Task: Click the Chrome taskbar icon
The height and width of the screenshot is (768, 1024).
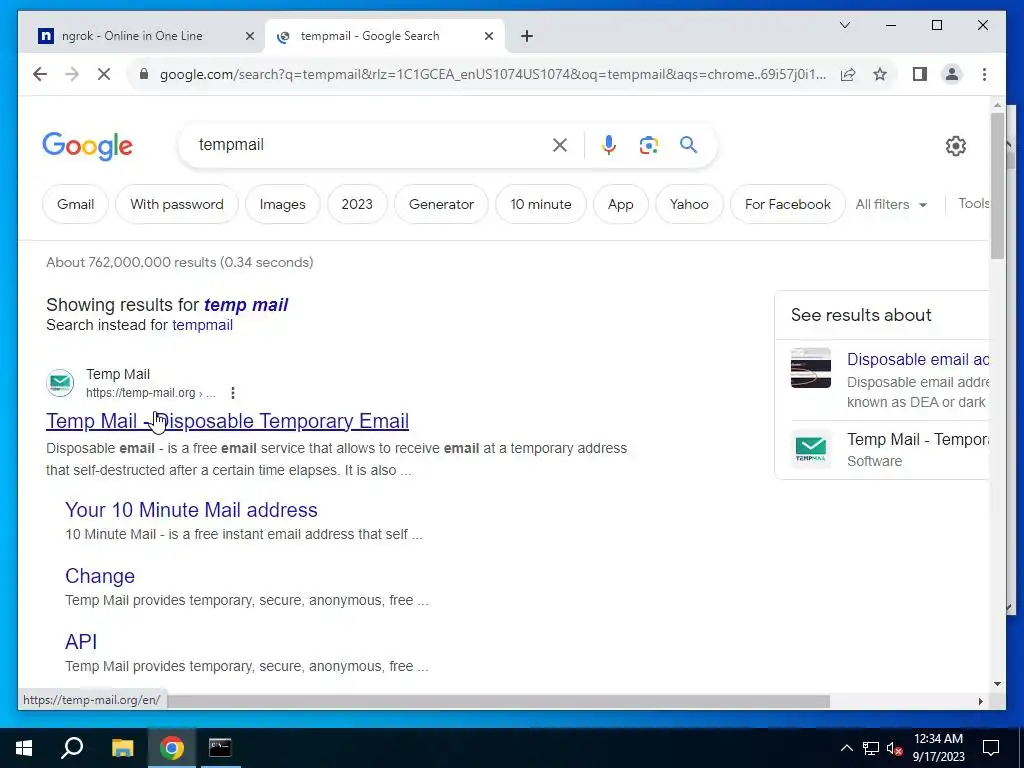Action: [172, 748]
